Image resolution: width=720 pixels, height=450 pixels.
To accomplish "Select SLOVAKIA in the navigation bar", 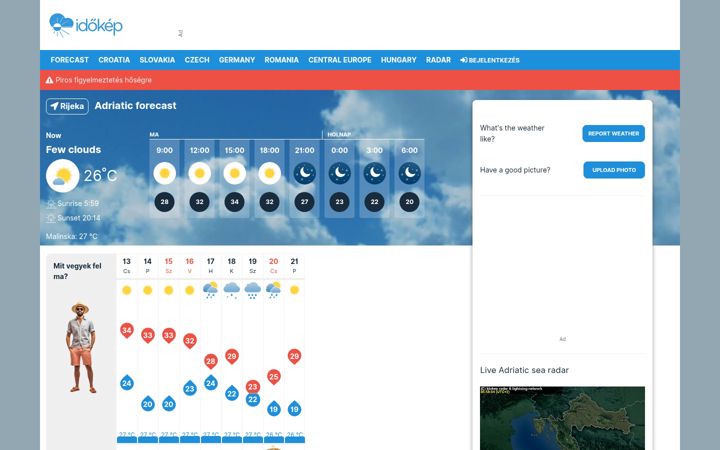I will (157, 60).
